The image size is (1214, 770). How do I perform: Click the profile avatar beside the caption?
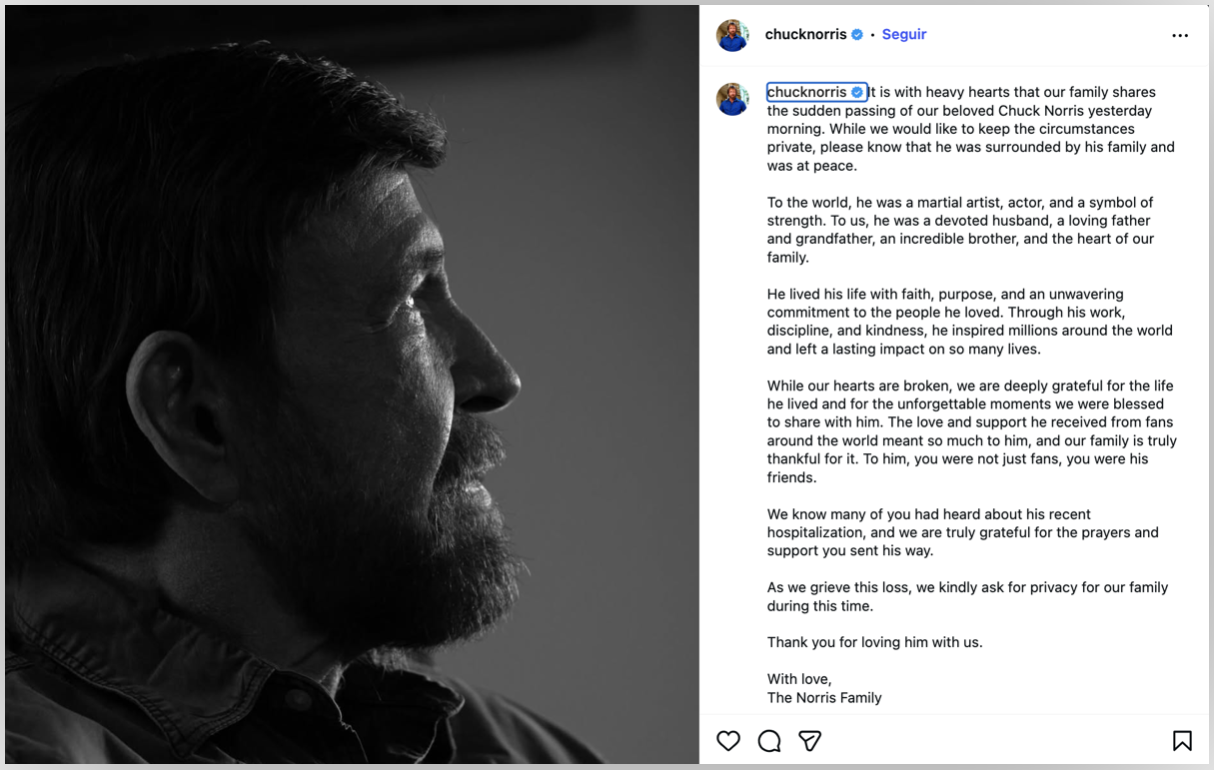click(733, 99)
